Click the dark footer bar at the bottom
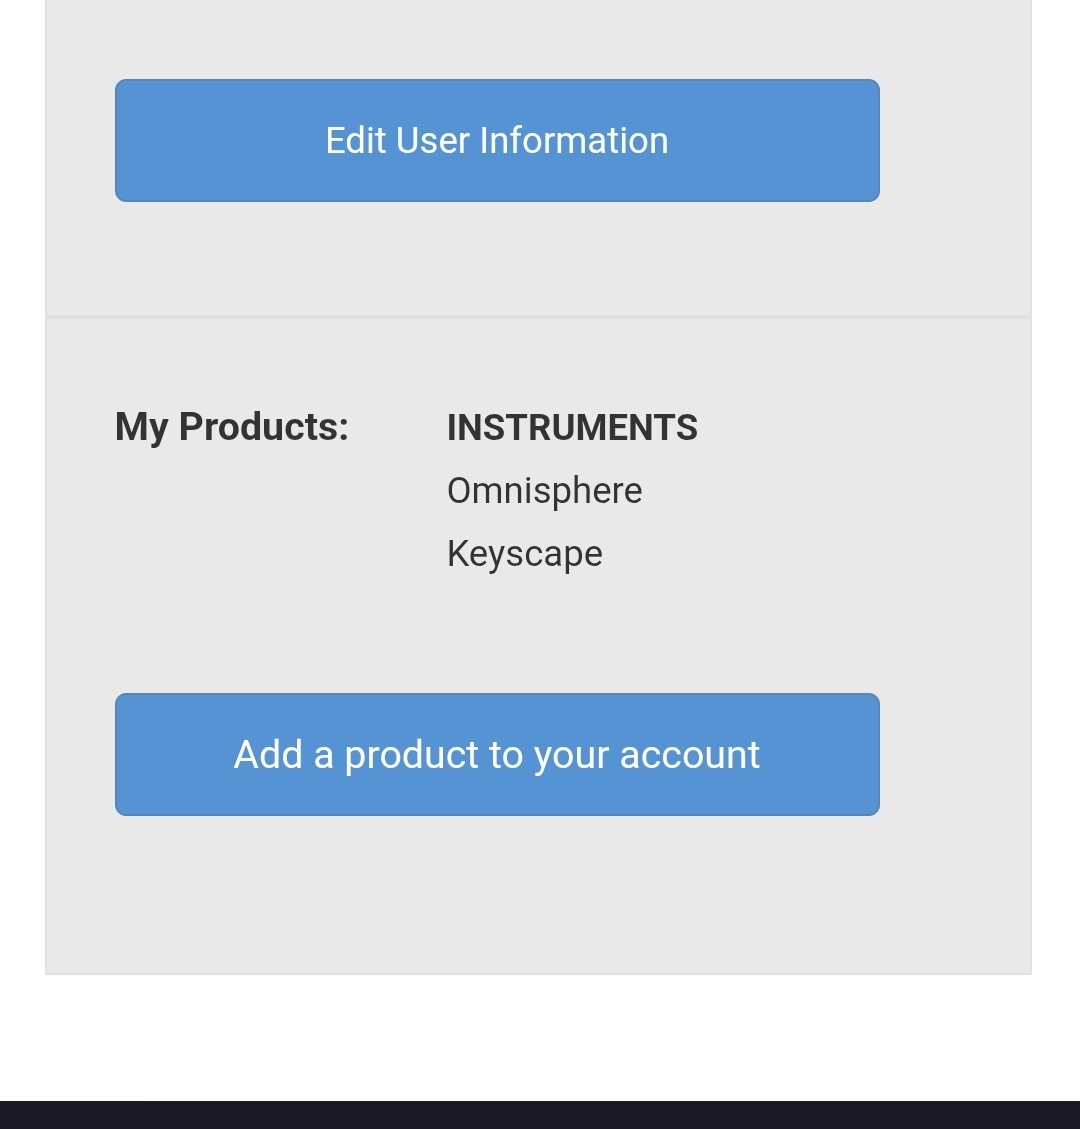1080x1129 pixels. (540, 1112)
